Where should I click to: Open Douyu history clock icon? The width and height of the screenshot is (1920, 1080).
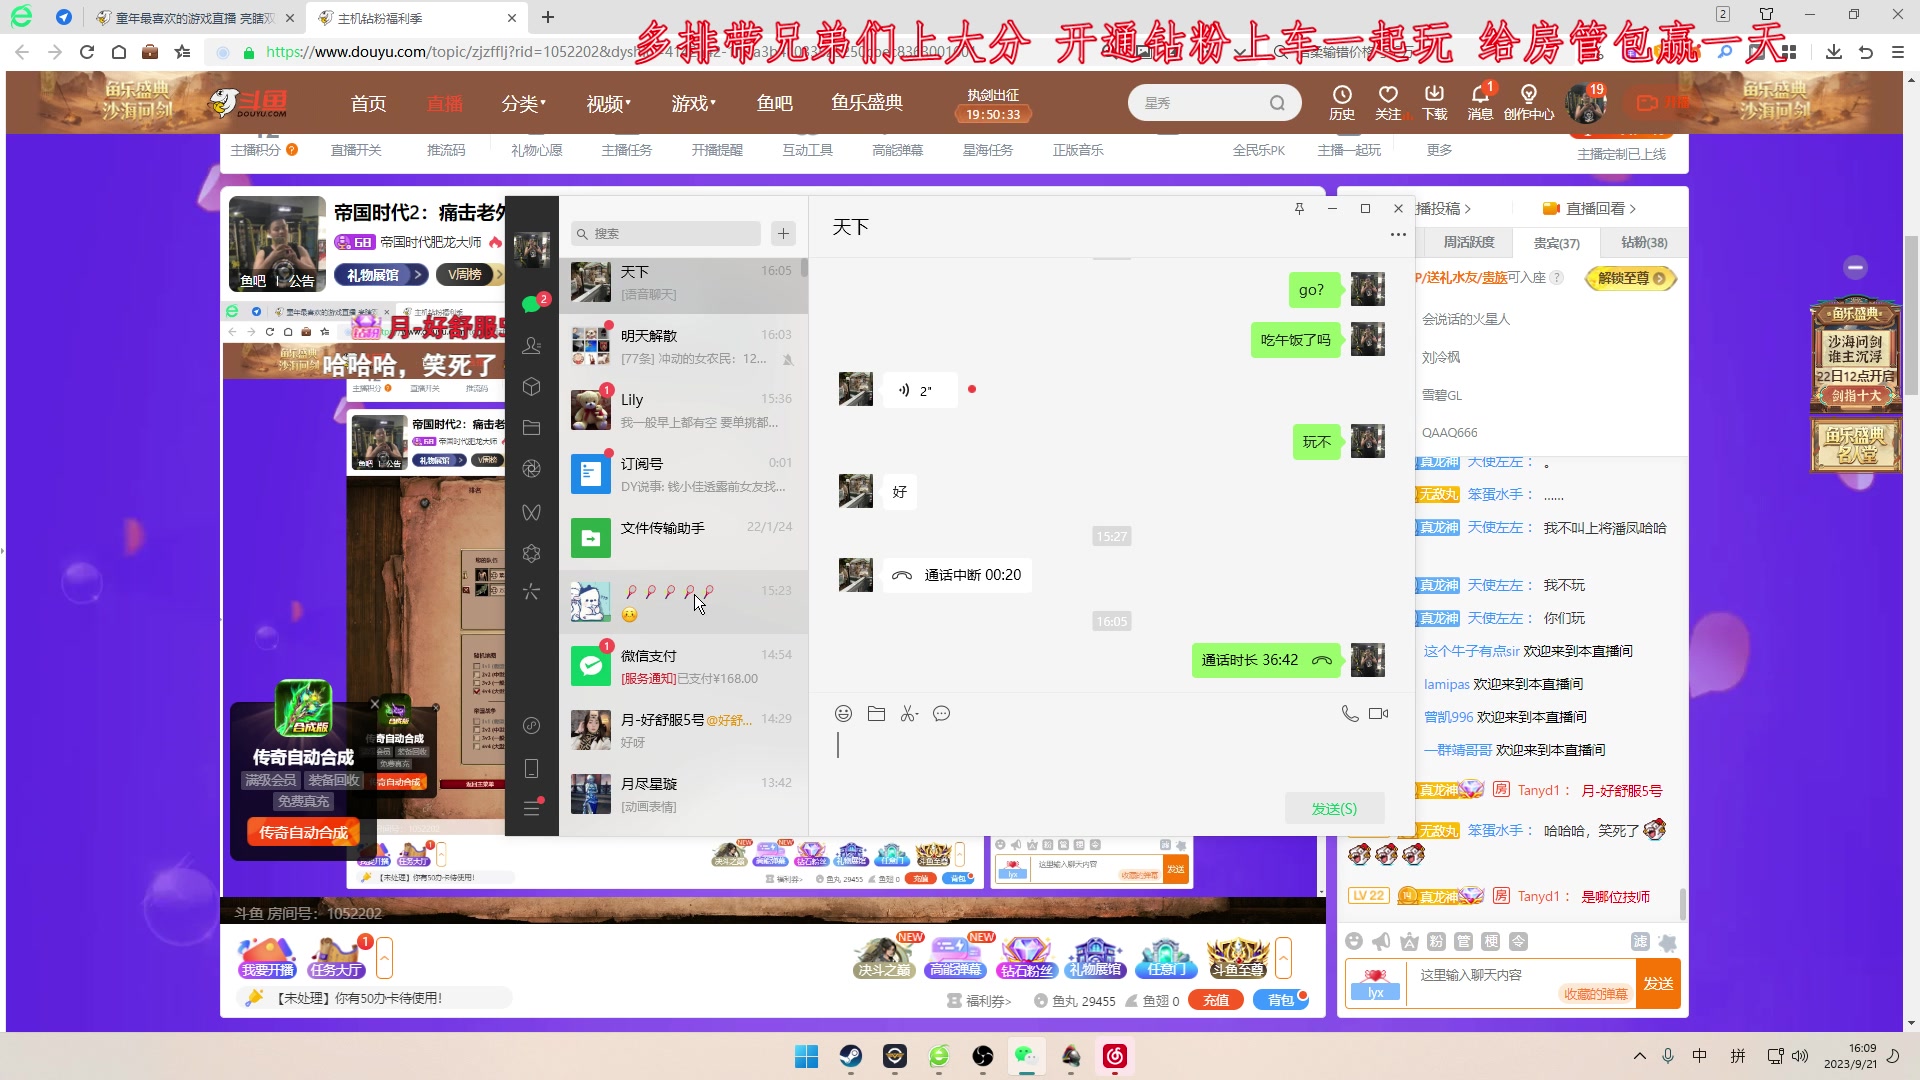click(x=1341, y=101)
